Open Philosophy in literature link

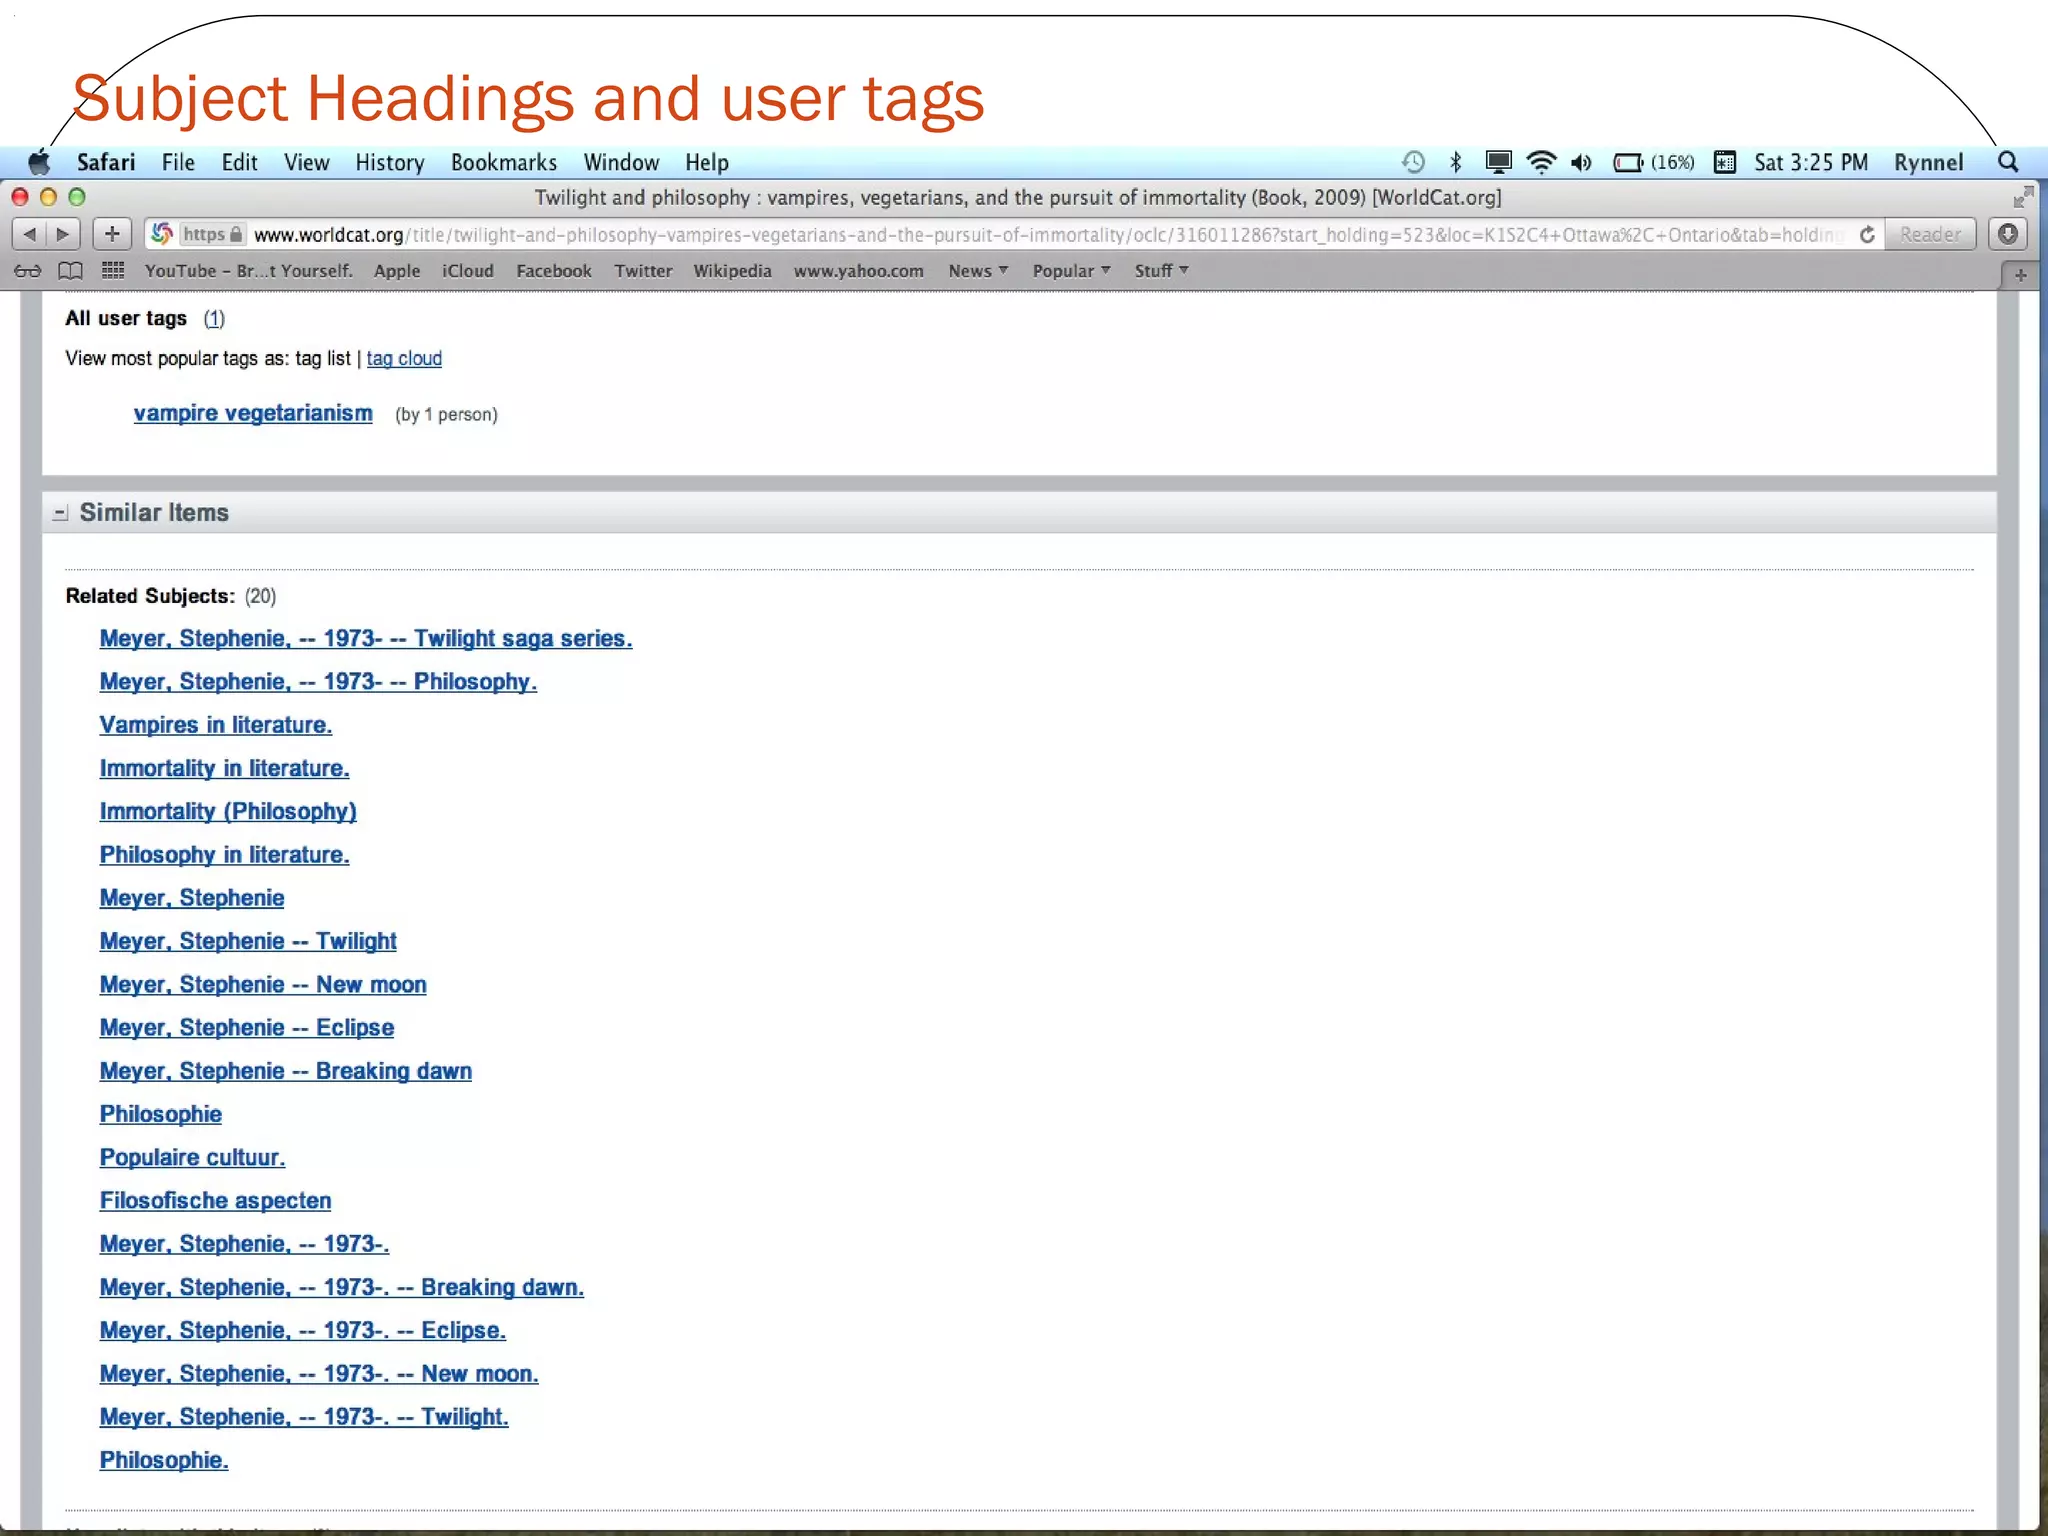[224, 855]
